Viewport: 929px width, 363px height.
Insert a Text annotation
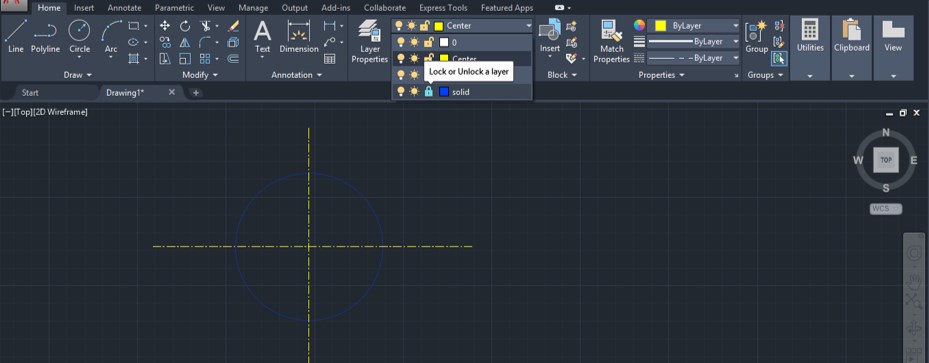pos(262,36)
